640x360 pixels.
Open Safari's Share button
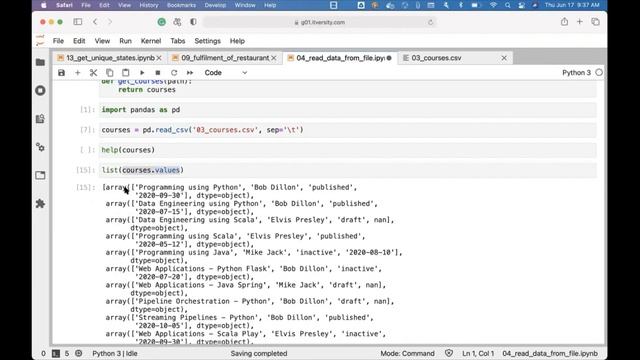pos(564,22)
